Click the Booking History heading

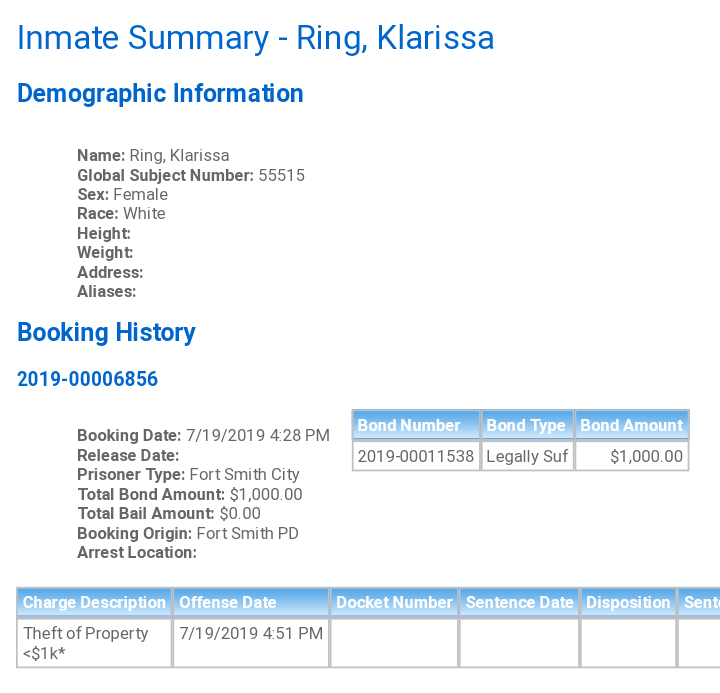pos(106,332)
